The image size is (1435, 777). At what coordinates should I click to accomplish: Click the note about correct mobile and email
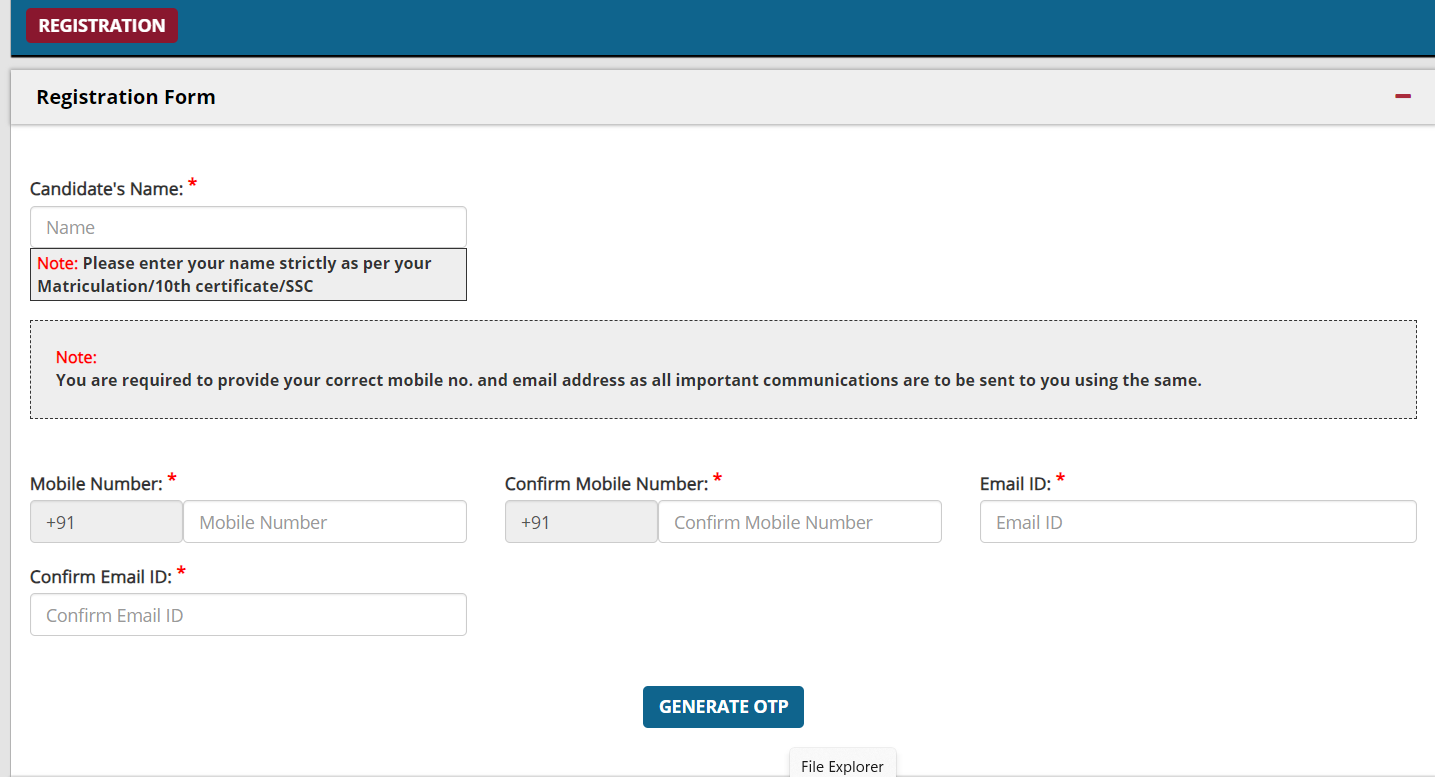628,380
